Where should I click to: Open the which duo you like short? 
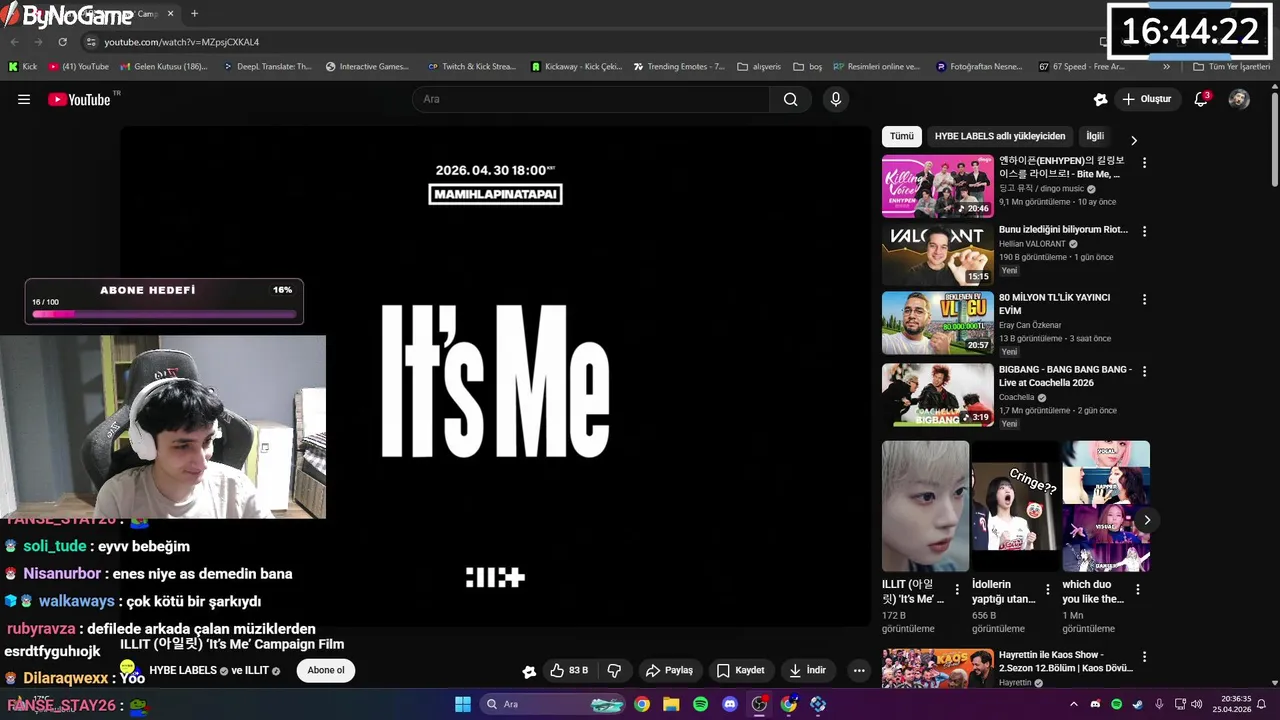[1106, 507]
